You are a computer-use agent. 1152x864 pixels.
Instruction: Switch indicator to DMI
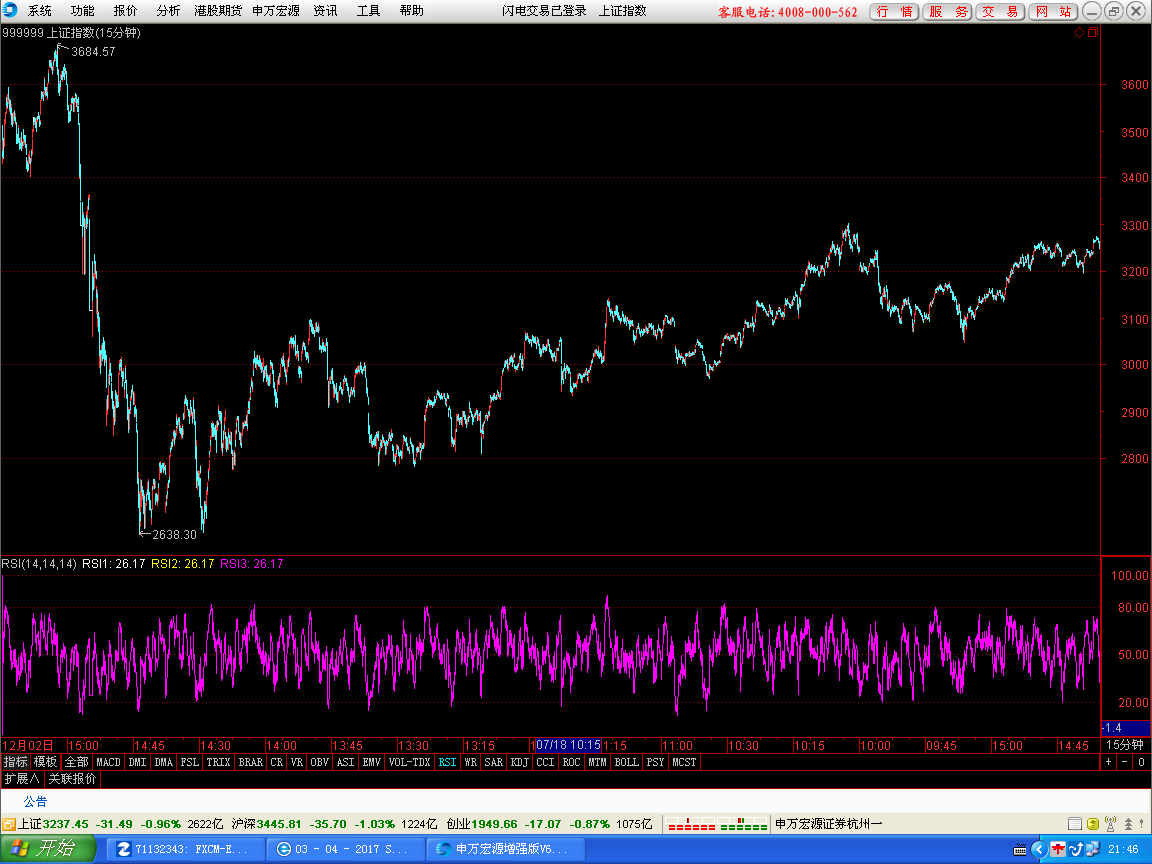137,762
